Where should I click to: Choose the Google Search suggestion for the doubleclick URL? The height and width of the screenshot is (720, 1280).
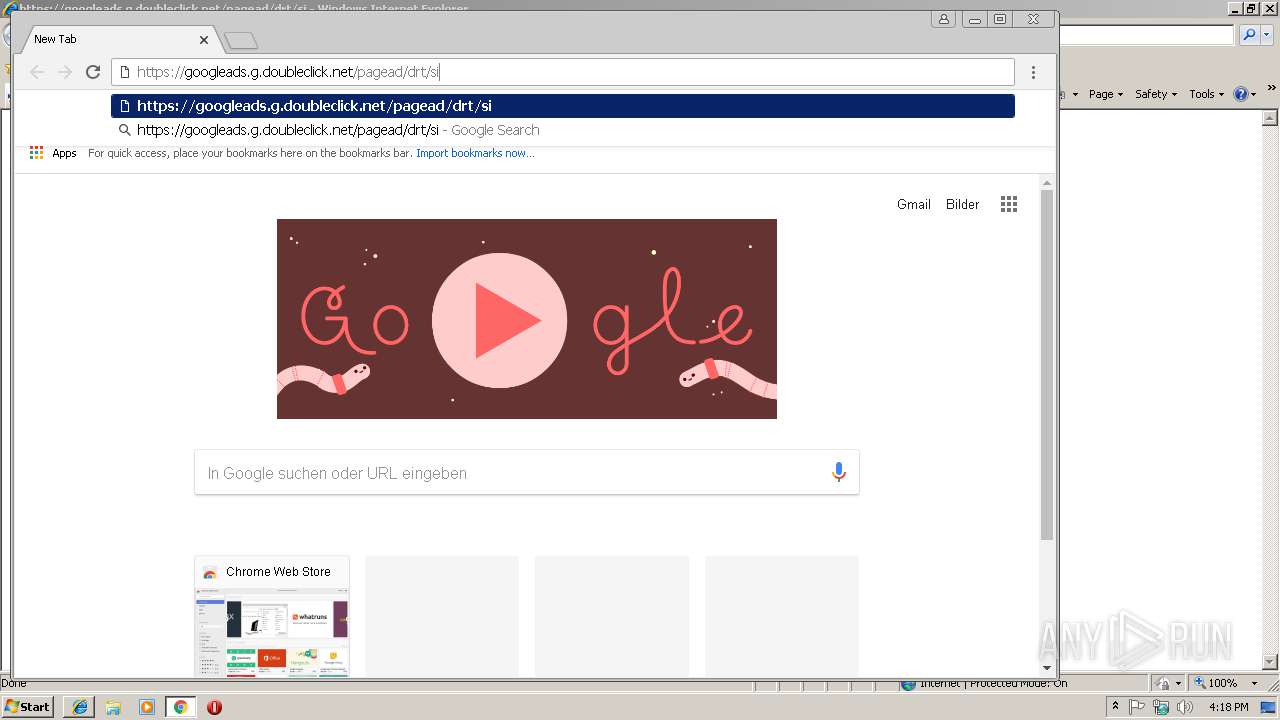click(563, 130)
